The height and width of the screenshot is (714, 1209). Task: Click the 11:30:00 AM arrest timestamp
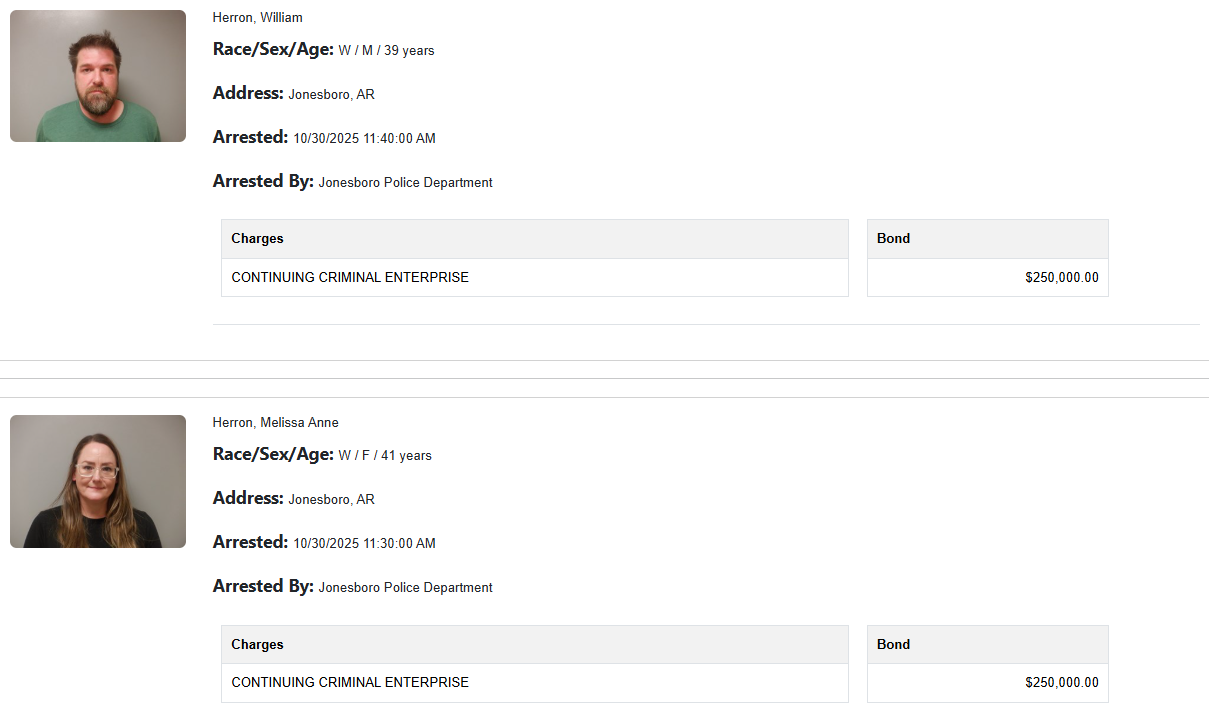coord(364,544)
